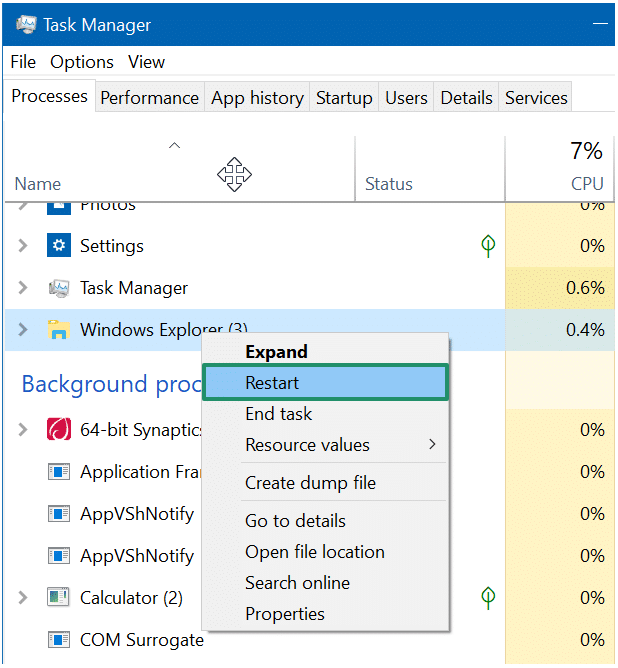The width and height of the screenshot is (618, 668).
Task: Select the Settings process row text
Action: pyautogui.click(x=112, y=246)
